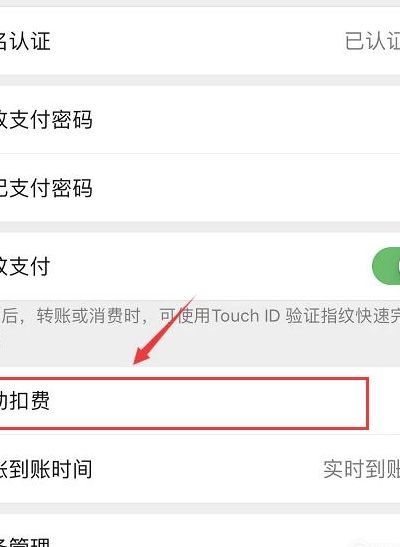Click the red arrow annotation pointing at 自动扣费
Image resolution: width=400 pixels, height=547 pixels.
tap(164, 330)
